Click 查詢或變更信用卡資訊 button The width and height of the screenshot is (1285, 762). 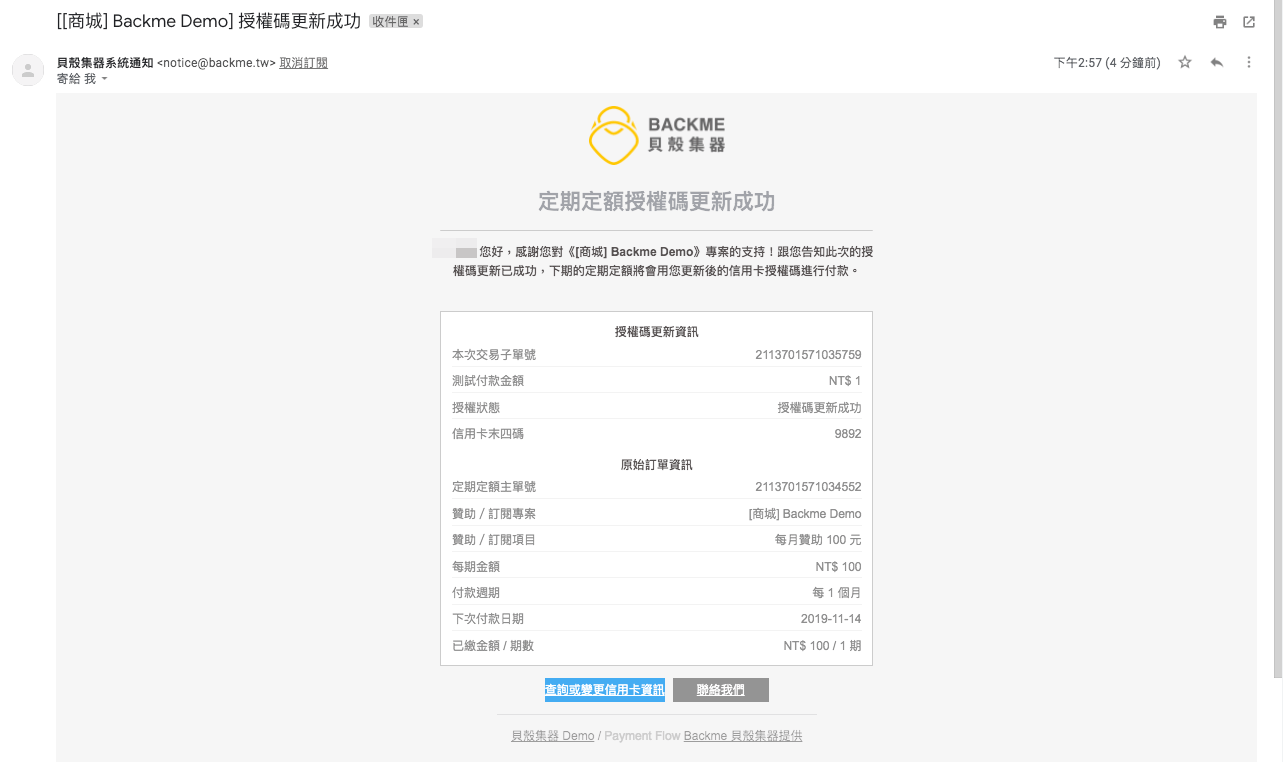point(604,690)
